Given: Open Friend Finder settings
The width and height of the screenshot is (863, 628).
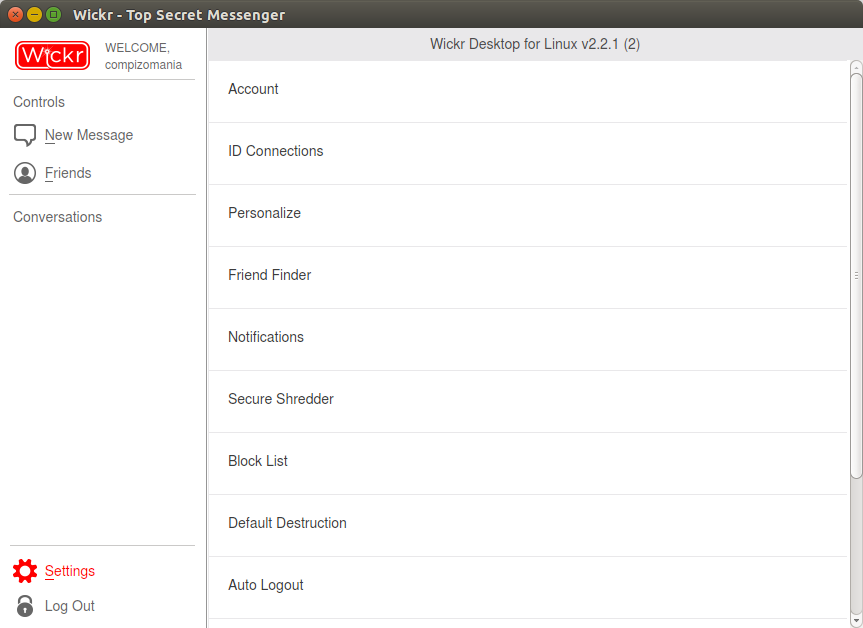Looking at the screenshot, I should point(527,277).
